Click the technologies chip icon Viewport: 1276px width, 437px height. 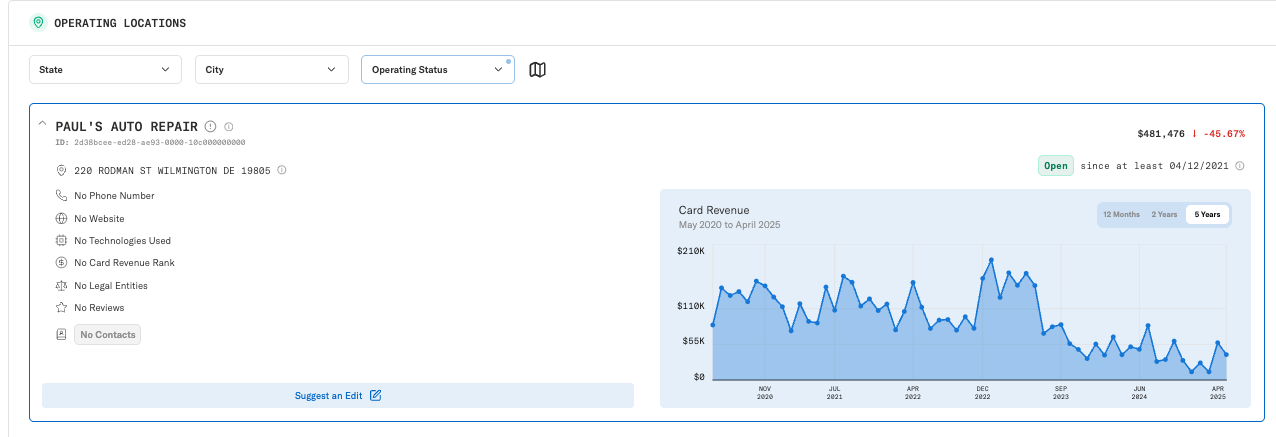(61, 241)
